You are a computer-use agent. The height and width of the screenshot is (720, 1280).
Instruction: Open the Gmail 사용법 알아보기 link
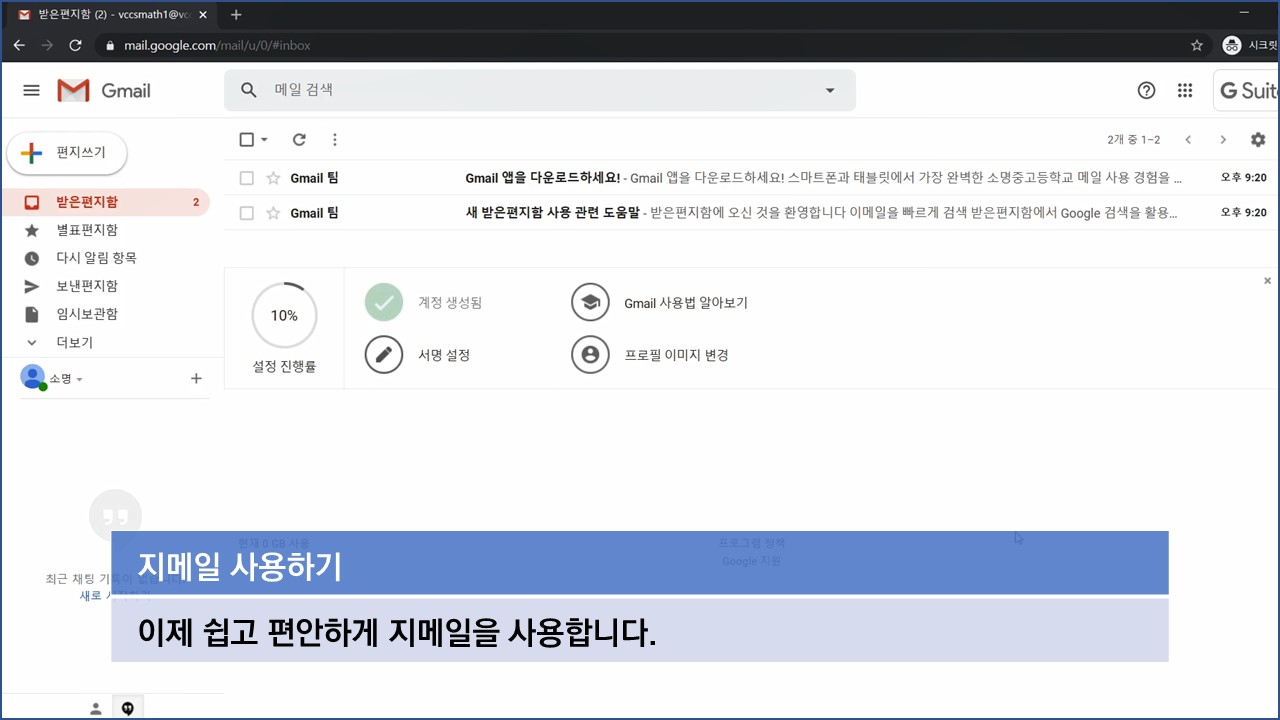686,303
